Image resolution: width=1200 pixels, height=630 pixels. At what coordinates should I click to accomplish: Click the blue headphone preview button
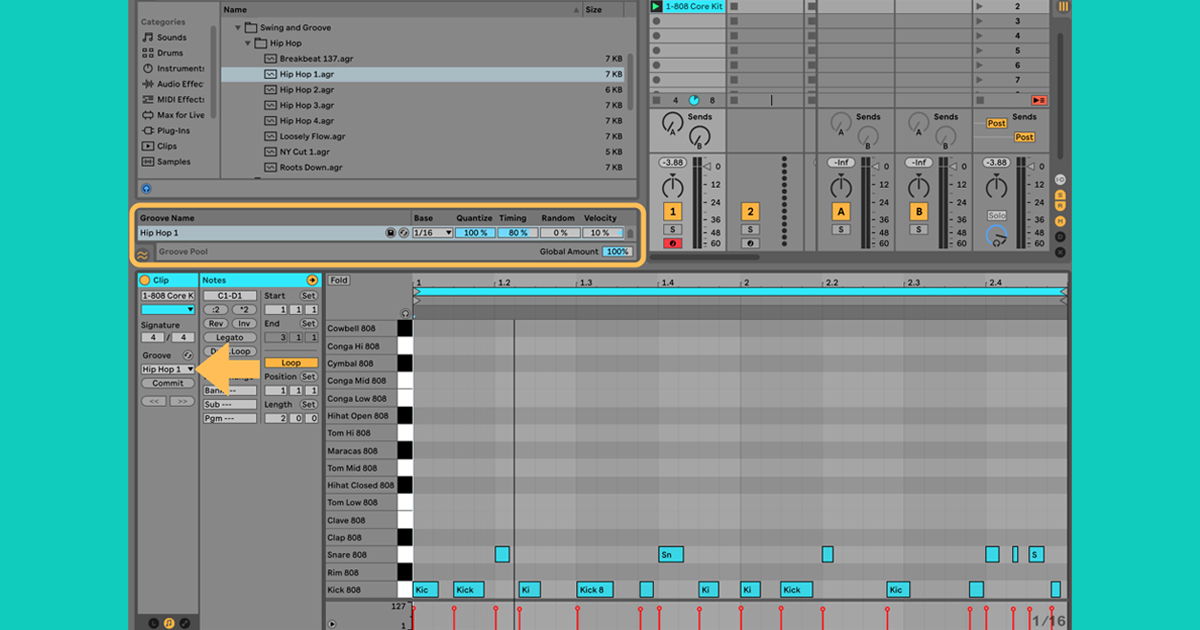(x=146, y=188)
